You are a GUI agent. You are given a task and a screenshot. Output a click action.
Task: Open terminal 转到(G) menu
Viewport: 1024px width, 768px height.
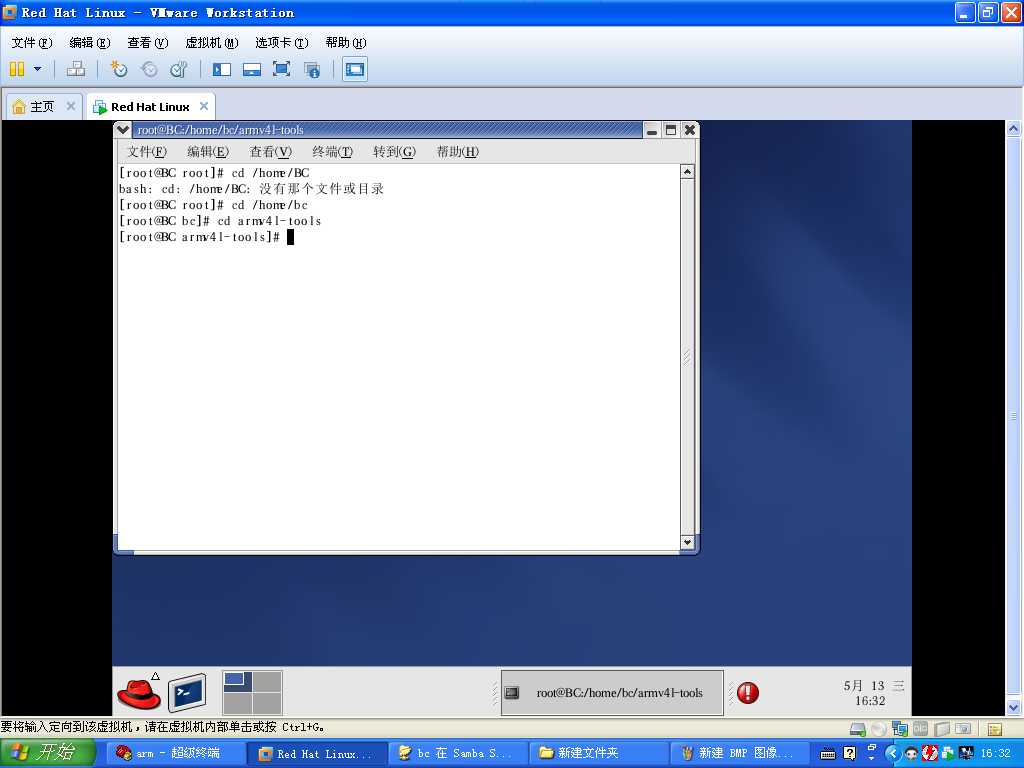[x=394, y=152]
